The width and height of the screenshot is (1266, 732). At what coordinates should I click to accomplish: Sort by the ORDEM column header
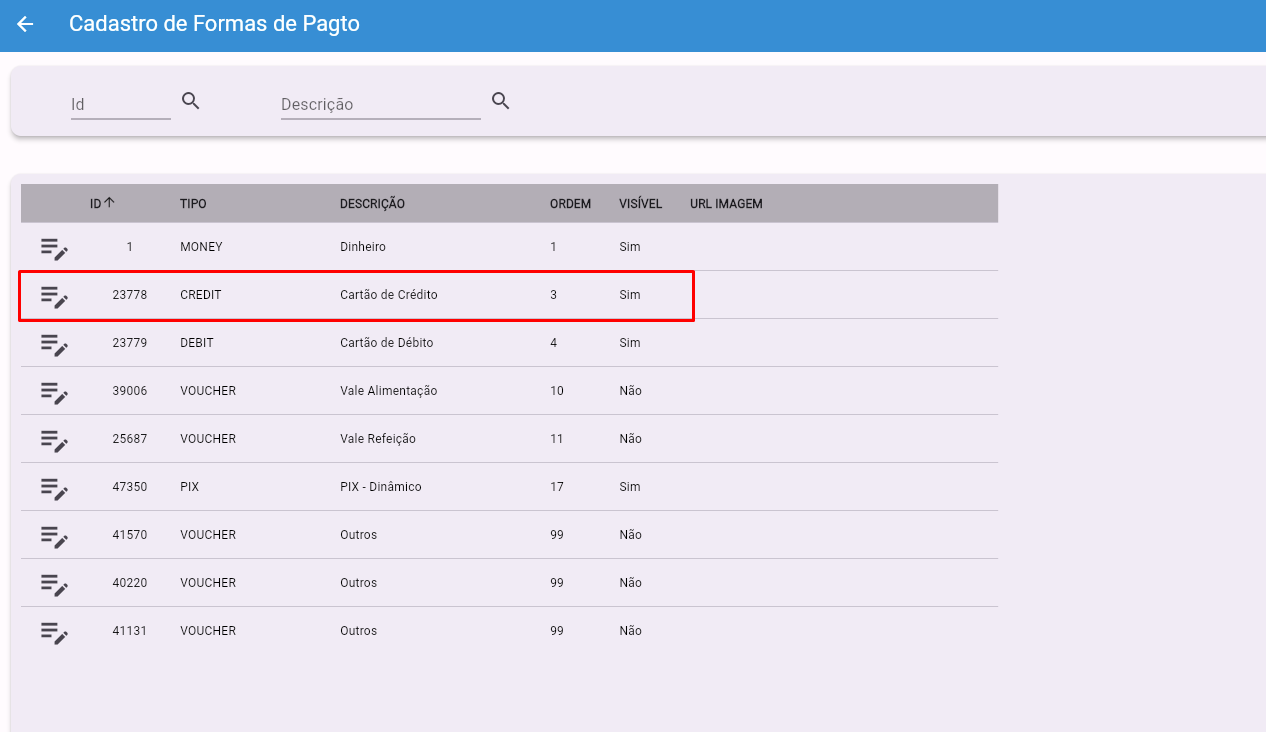click(570, 203)
